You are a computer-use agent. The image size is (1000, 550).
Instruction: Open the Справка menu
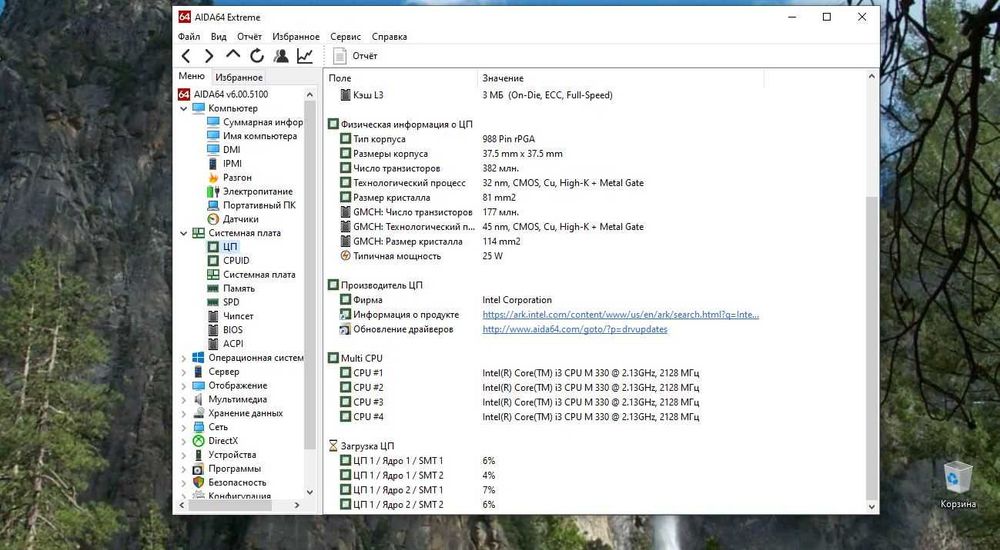[389, 36]
